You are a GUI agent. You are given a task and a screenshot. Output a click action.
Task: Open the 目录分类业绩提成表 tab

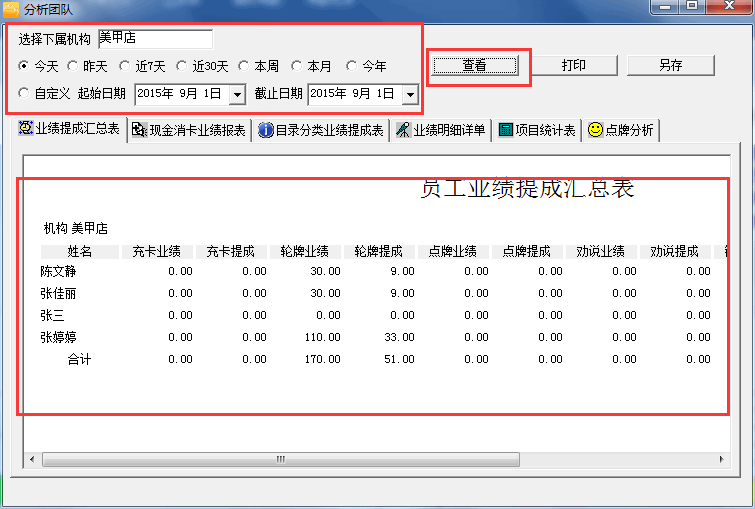tap(321, 131)
